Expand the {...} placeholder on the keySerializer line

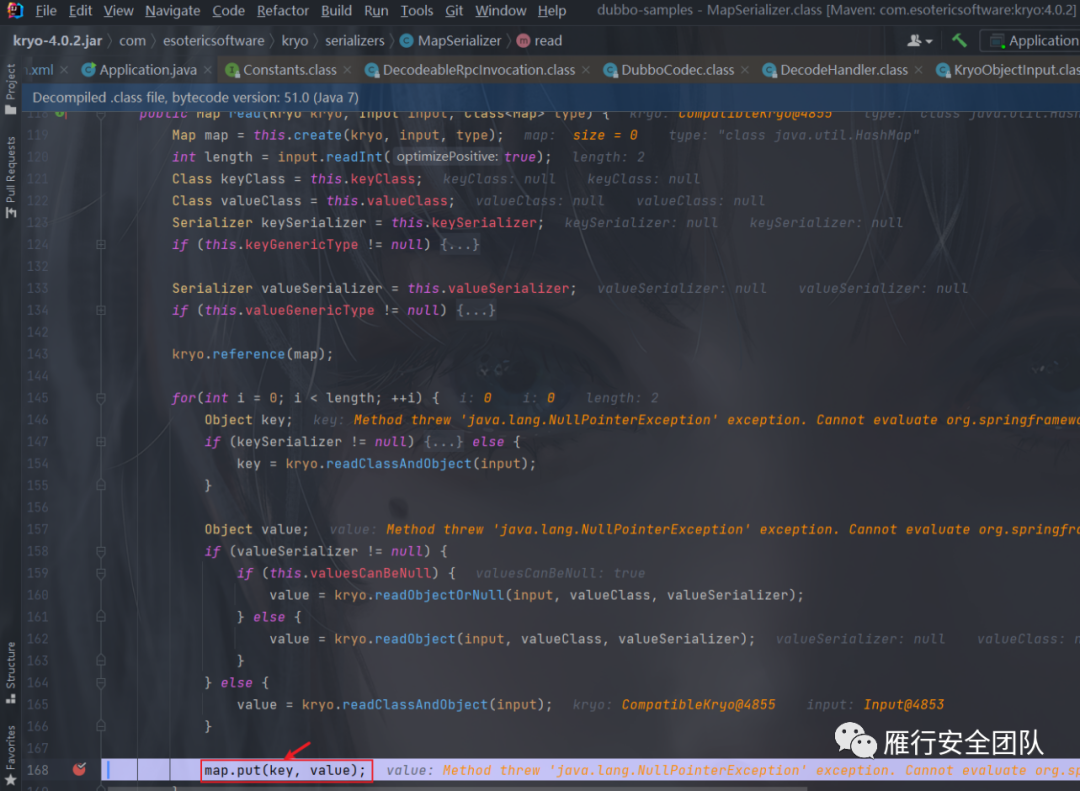pos(444,442)
